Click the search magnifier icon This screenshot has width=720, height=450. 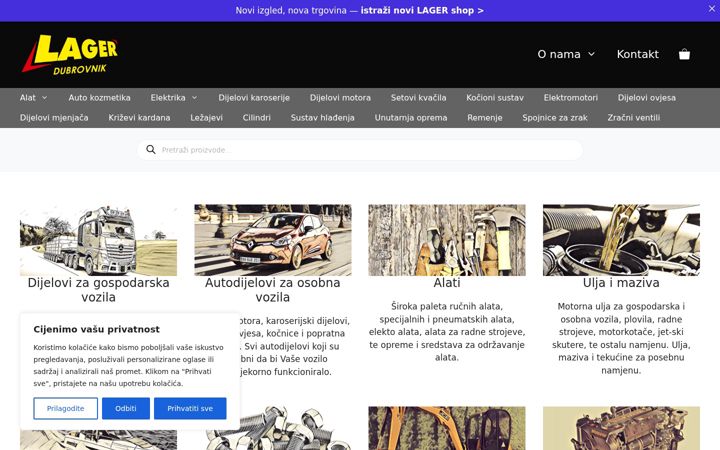click(x=151, y=150)
